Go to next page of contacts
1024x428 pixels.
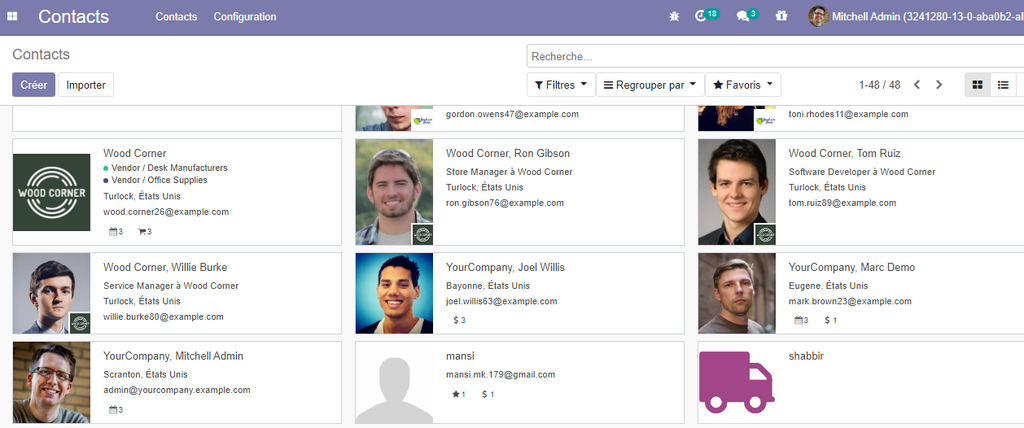(x=938, y=85)
